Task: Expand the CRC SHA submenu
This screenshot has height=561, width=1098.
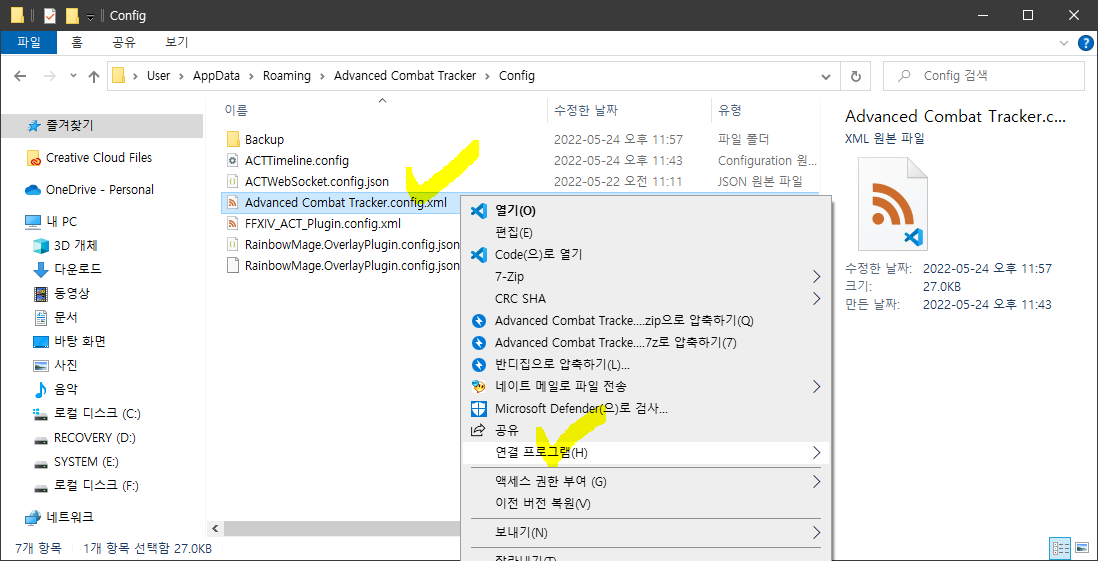Action: (816, 298)
